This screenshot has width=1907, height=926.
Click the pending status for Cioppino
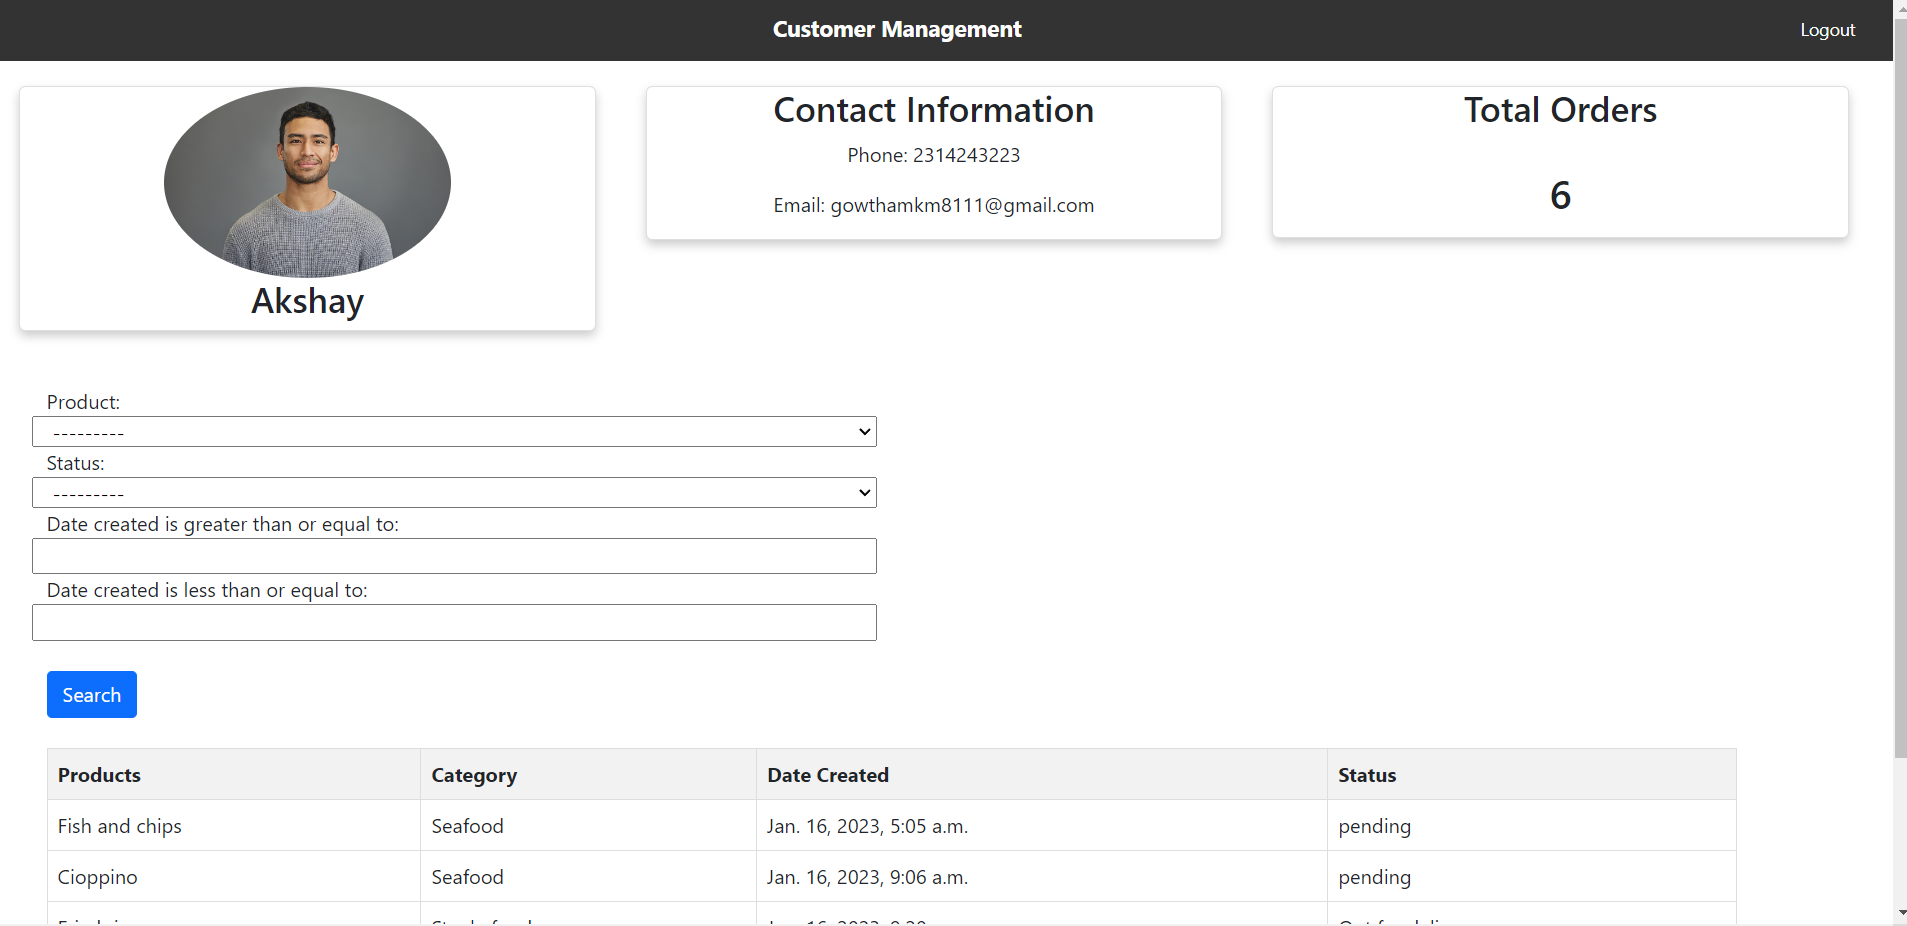[1375, 877]
